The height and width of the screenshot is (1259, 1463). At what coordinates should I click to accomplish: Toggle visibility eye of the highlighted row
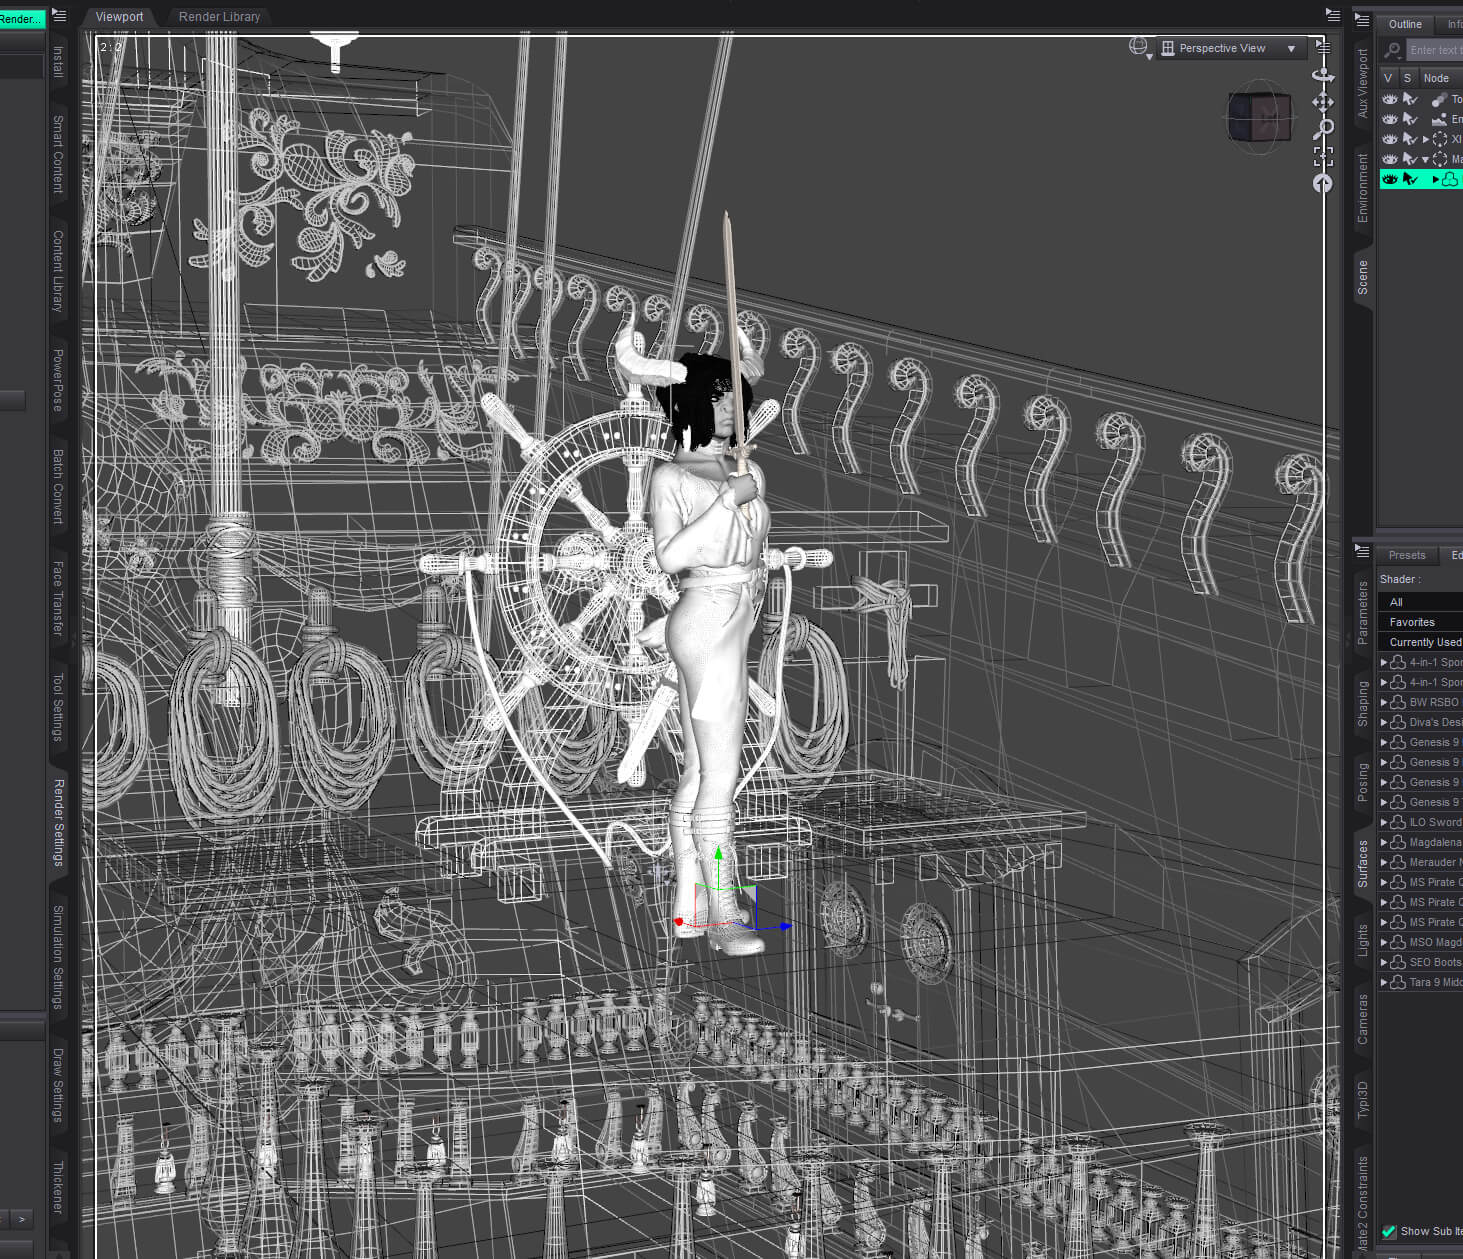pos(1390,179)
